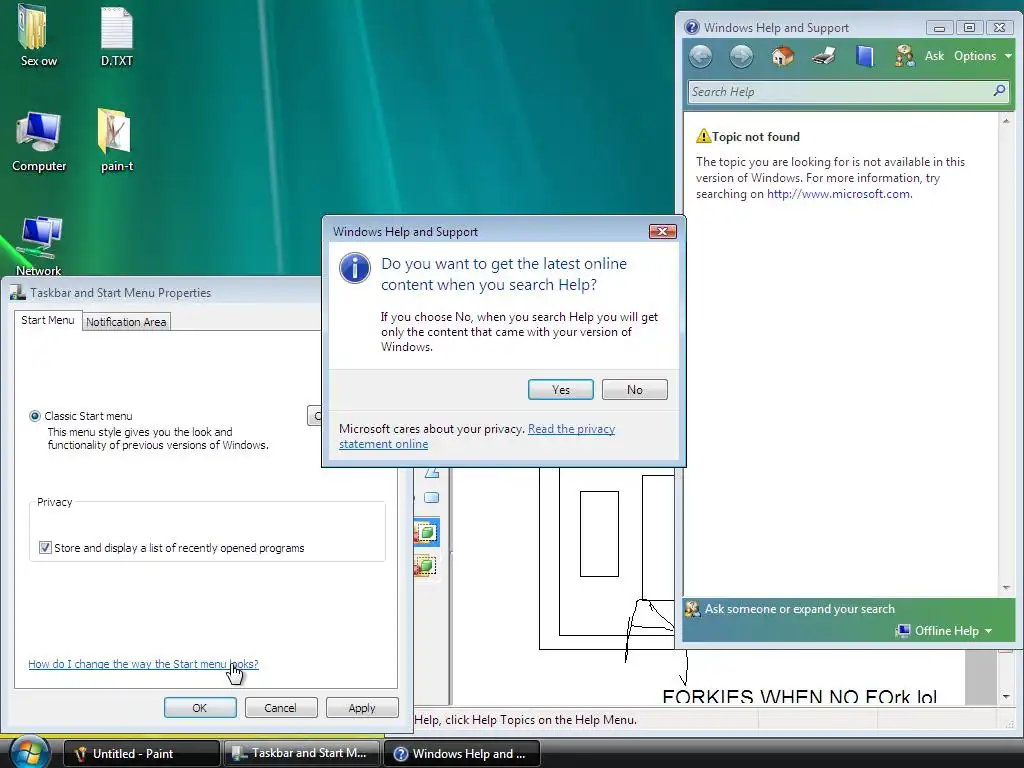Click the Print icon in Help toolbar
Image resolution: width=1024 pixels, height=768 pixels.
coord(824,56)
